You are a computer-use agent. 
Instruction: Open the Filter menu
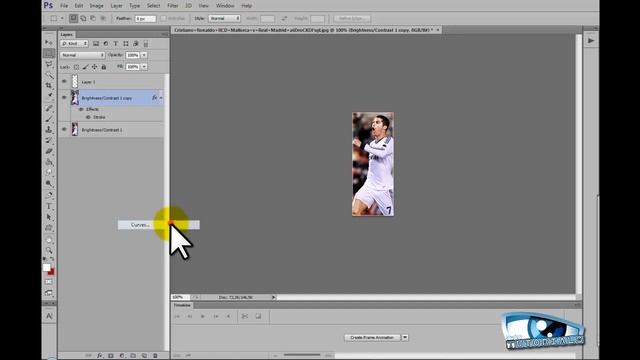pos(173,6)
